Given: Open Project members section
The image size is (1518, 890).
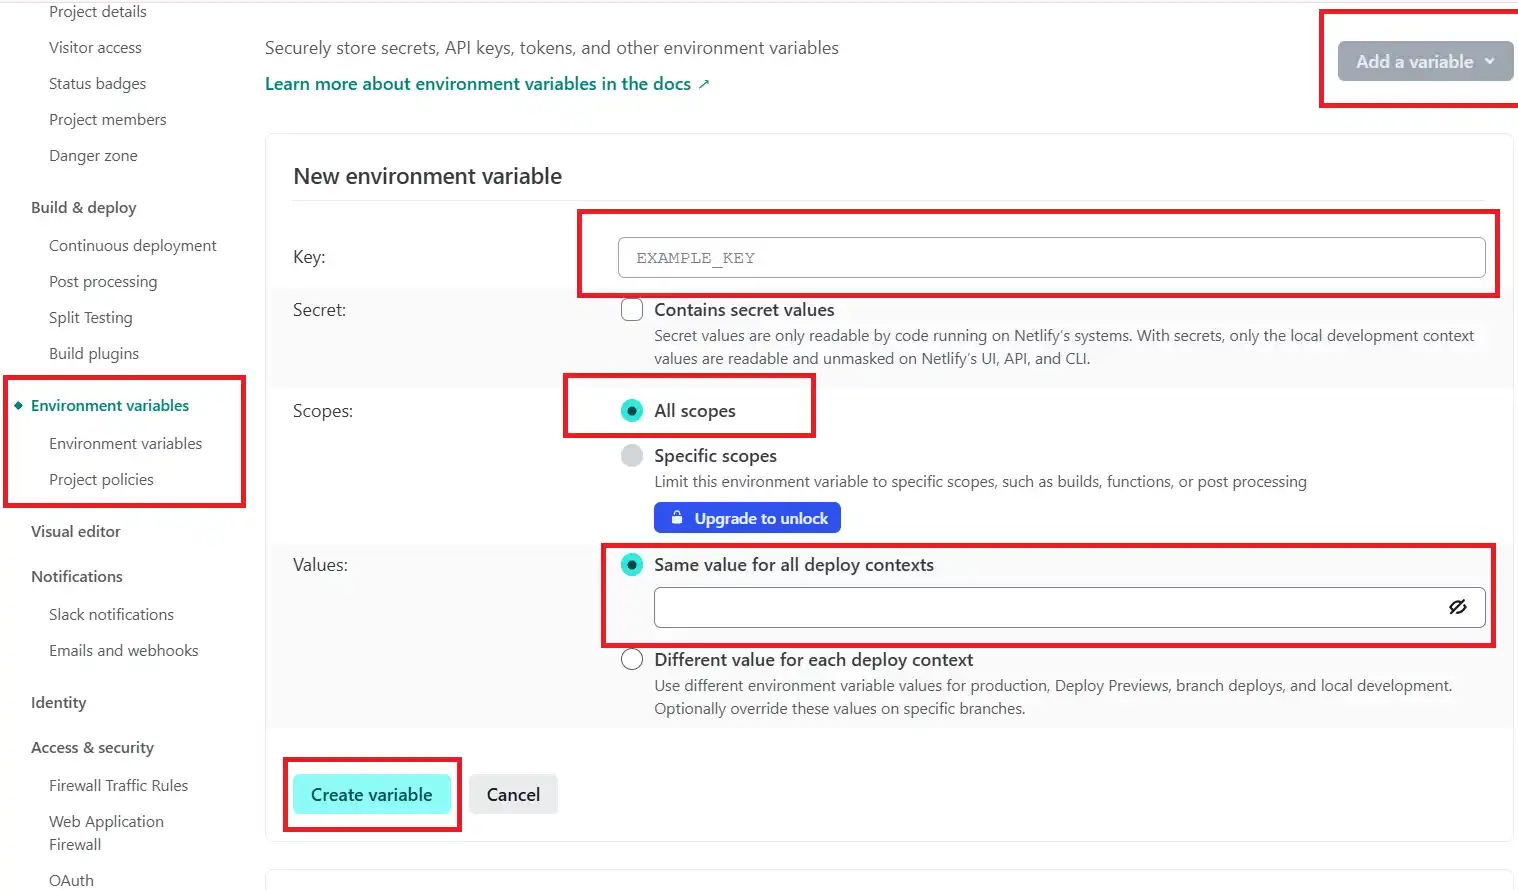Looking at the screenshot, I should (108, 120).
